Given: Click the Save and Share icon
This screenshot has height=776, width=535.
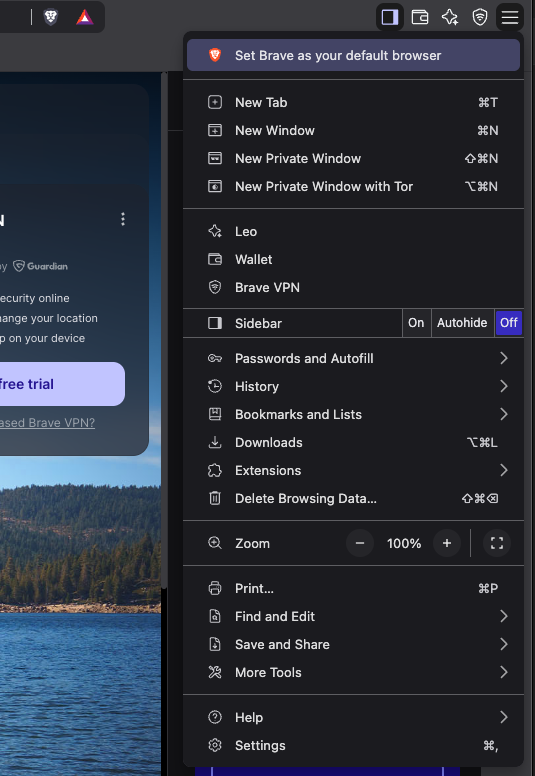Looking at the screenshot, I should [x=215, y=644].
